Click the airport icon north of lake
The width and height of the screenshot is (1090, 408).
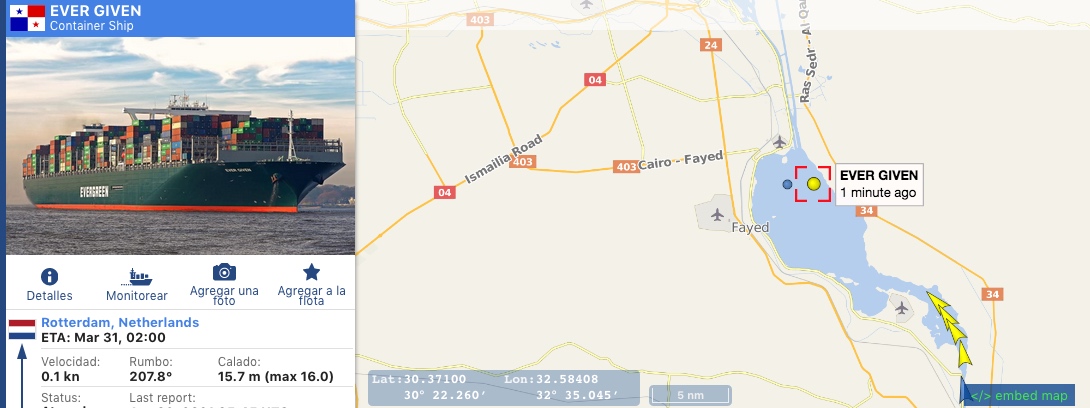coord(779,142)
